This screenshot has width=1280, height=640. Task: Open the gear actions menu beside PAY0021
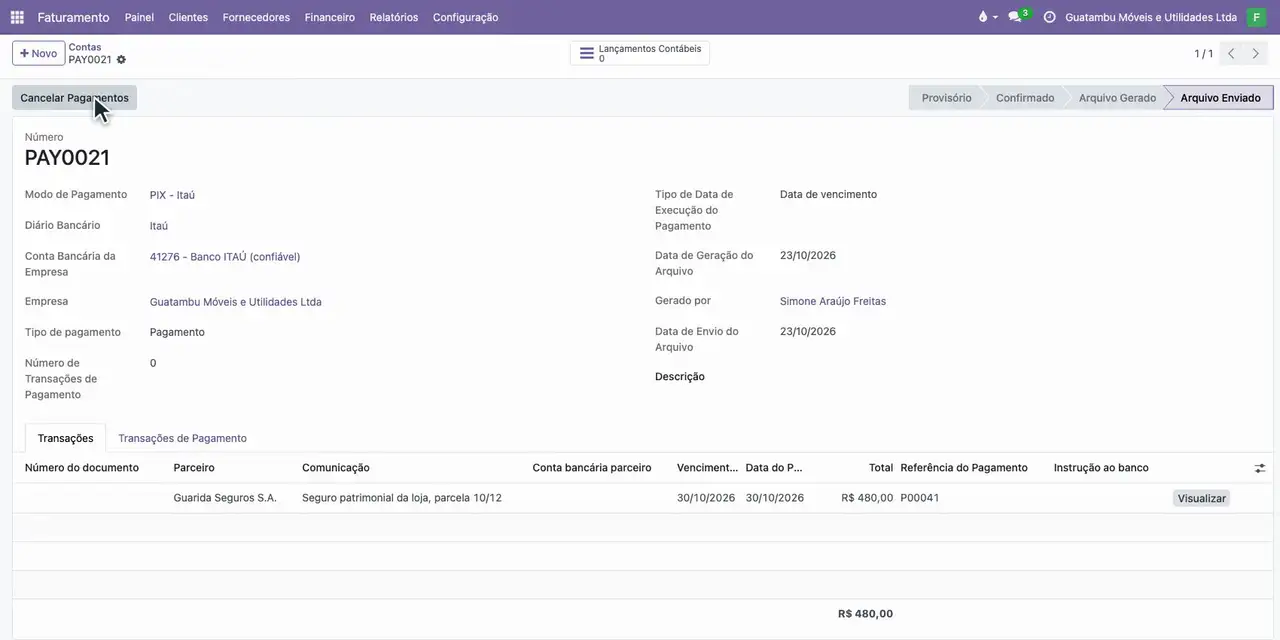pos(121,60)
